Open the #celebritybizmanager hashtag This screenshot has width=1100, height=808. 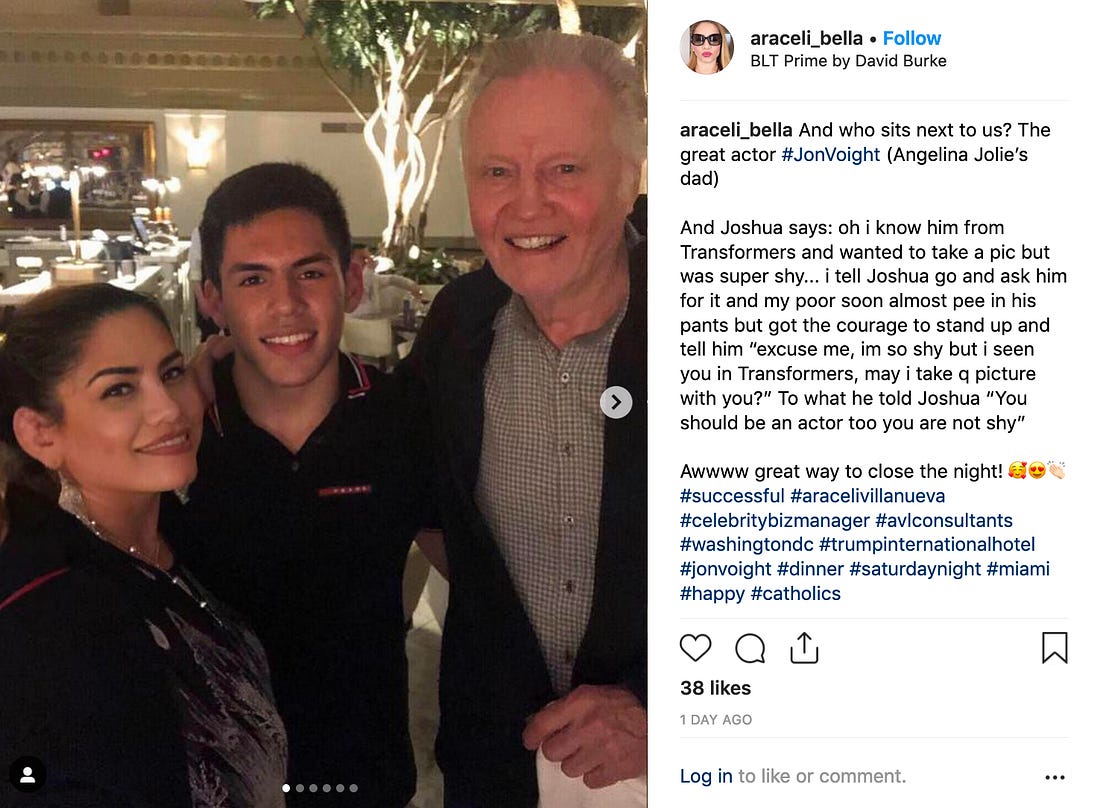tap(774, 520)
